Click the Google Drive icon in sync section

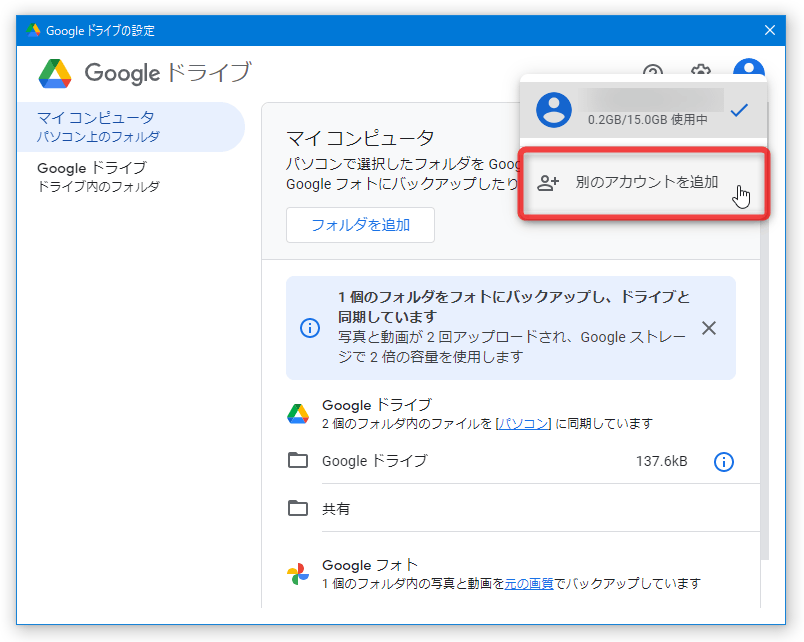[298, 414]
